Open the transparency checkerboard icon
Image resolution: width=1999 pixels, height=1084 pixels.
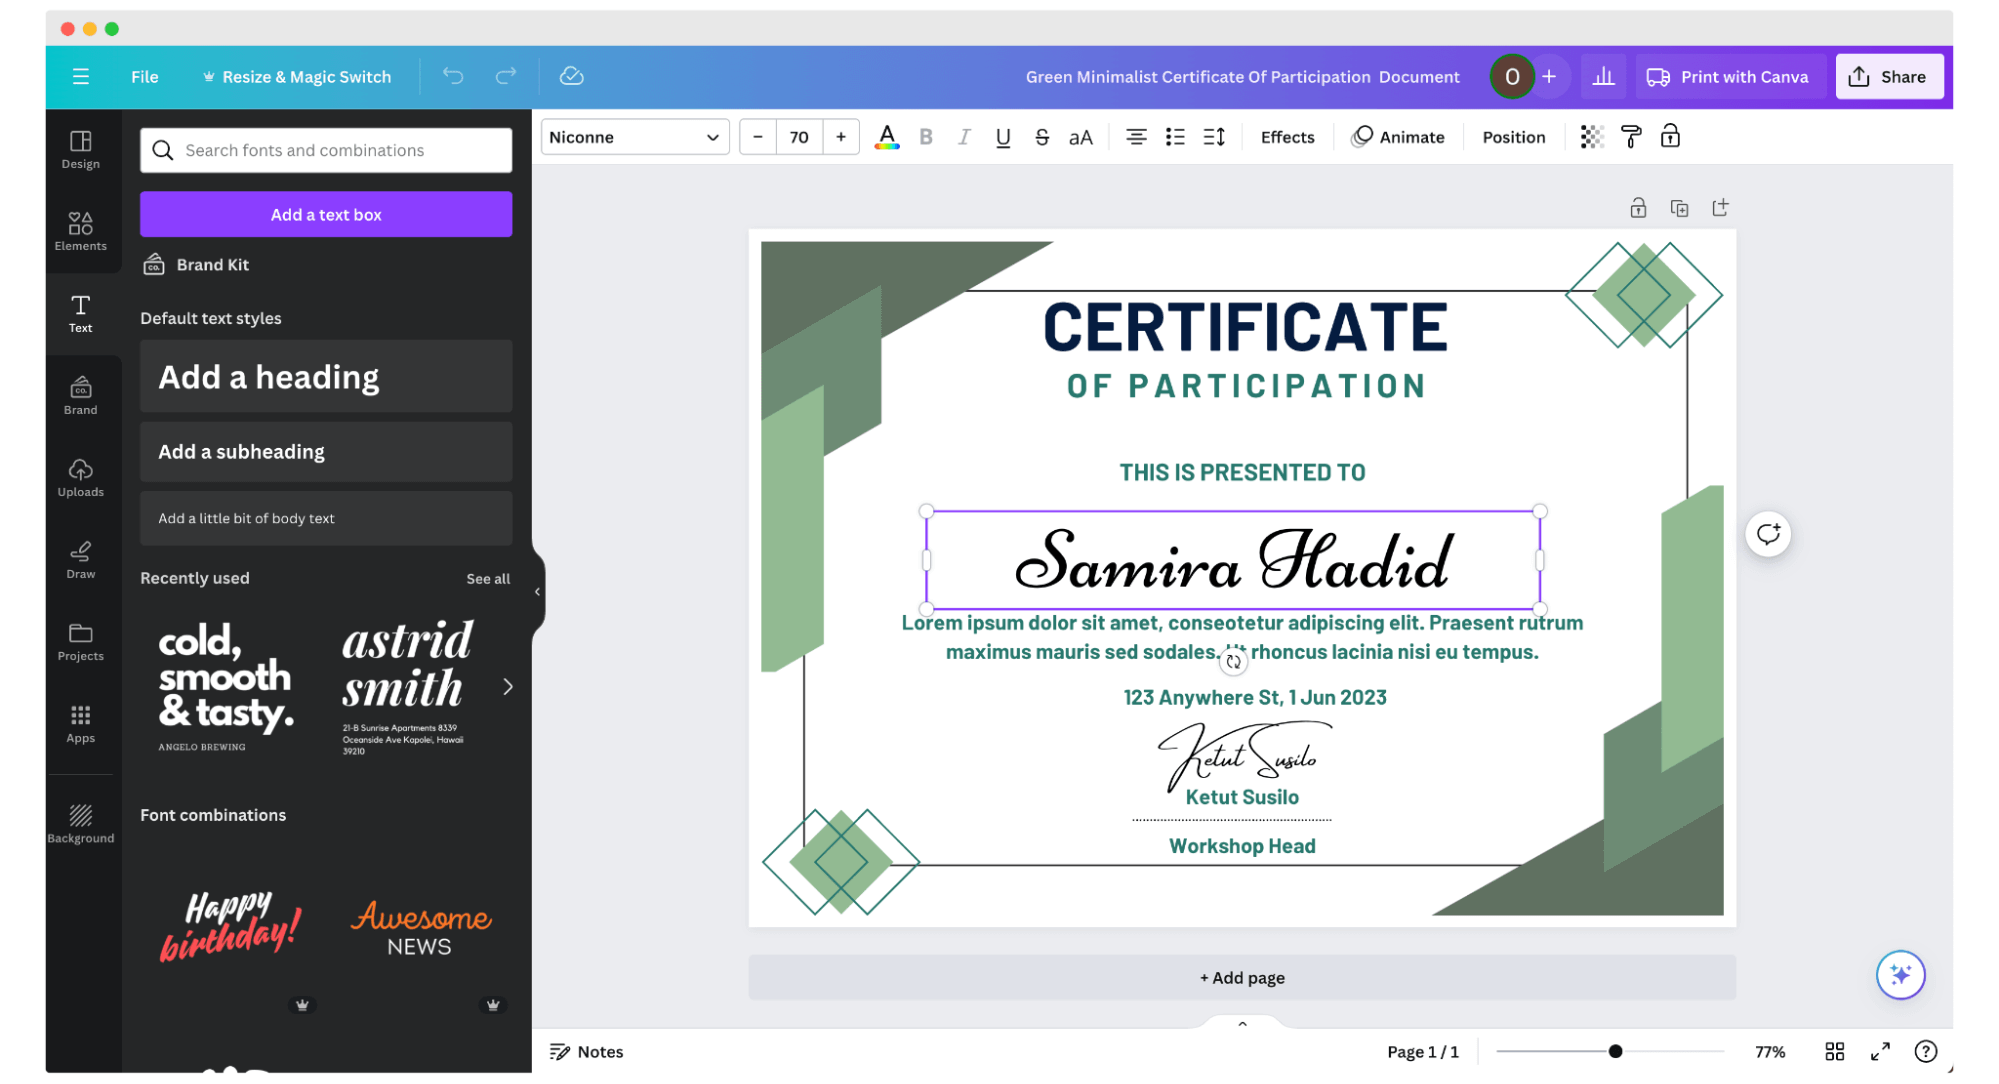[x=1591, y=137]
